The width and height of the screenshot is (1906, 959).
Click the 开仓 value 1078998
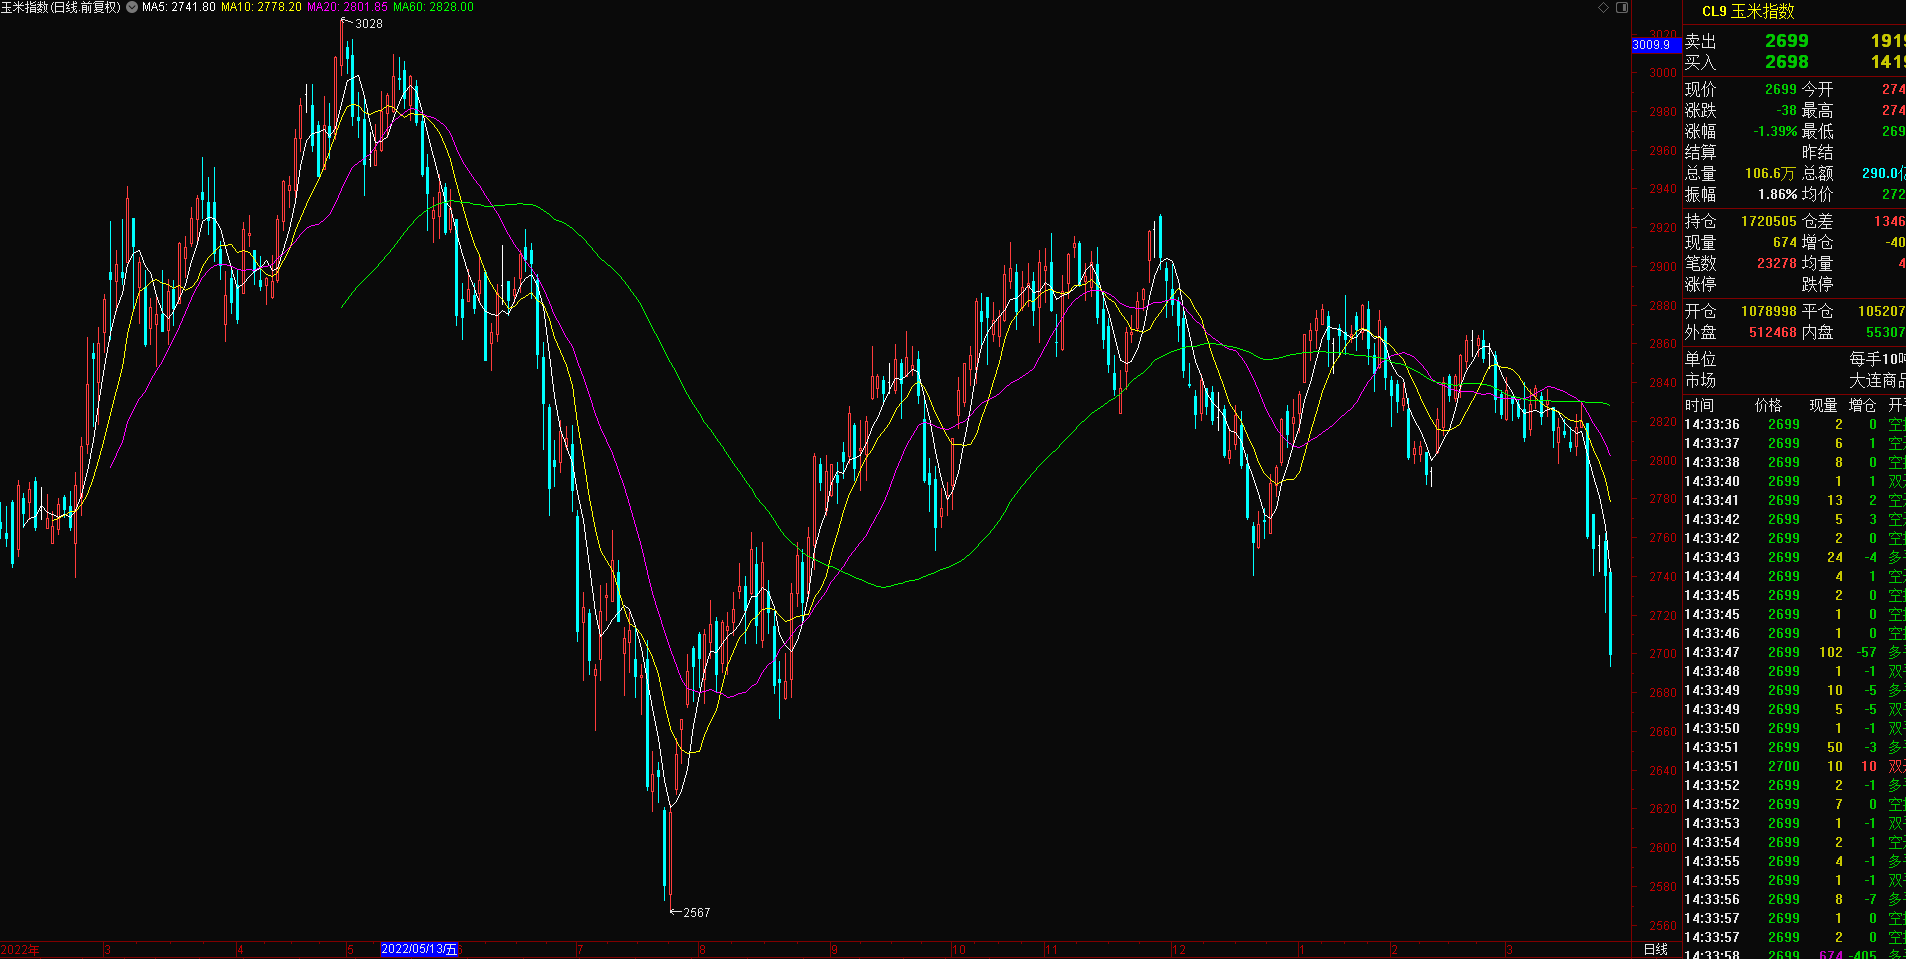point(1769,311)
